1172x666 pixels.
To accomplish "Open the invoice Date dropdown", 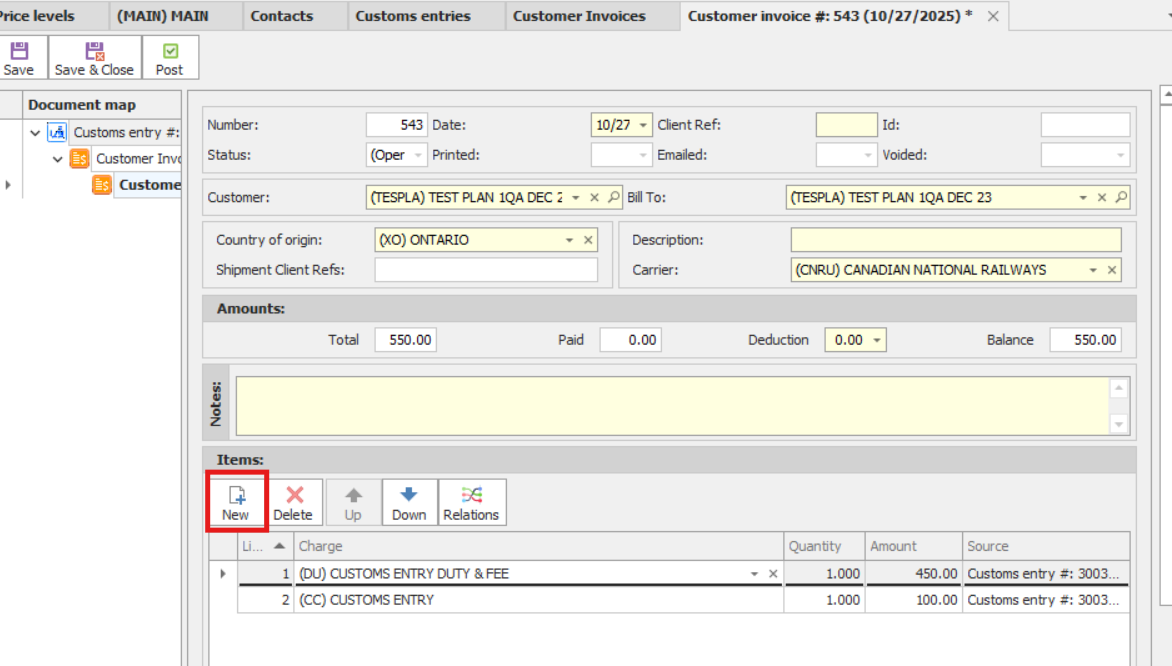I will coord(642,124).
